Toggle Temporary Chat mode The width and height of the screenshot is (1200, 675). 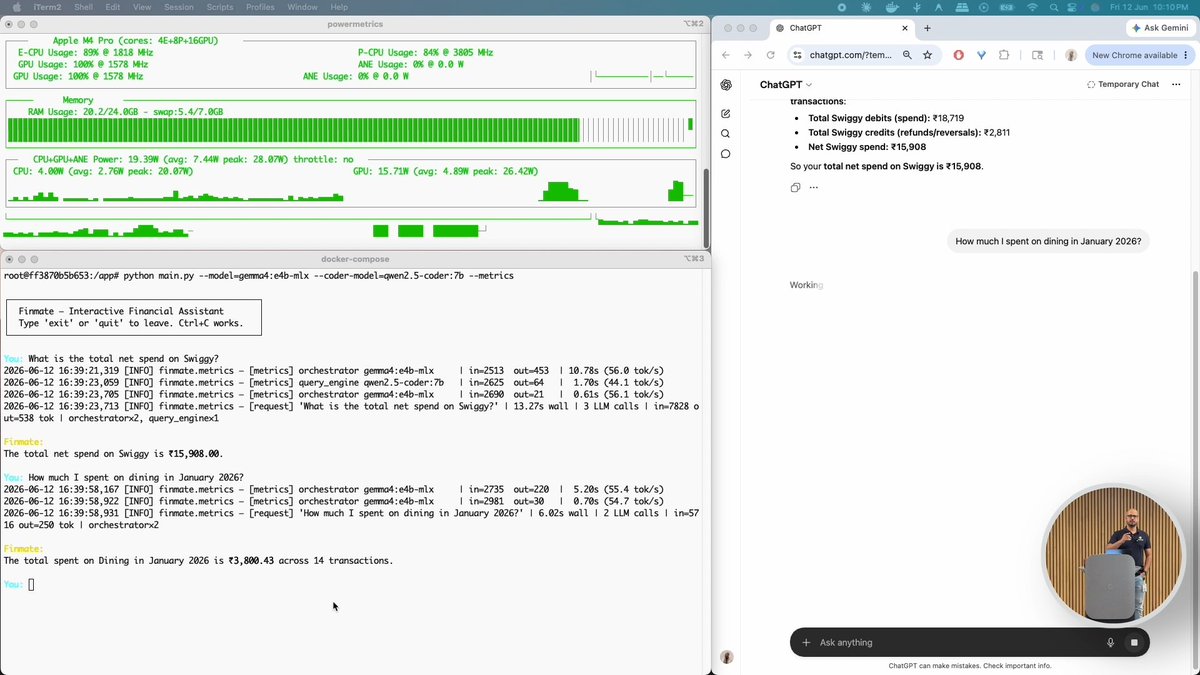coord(1122,84)
